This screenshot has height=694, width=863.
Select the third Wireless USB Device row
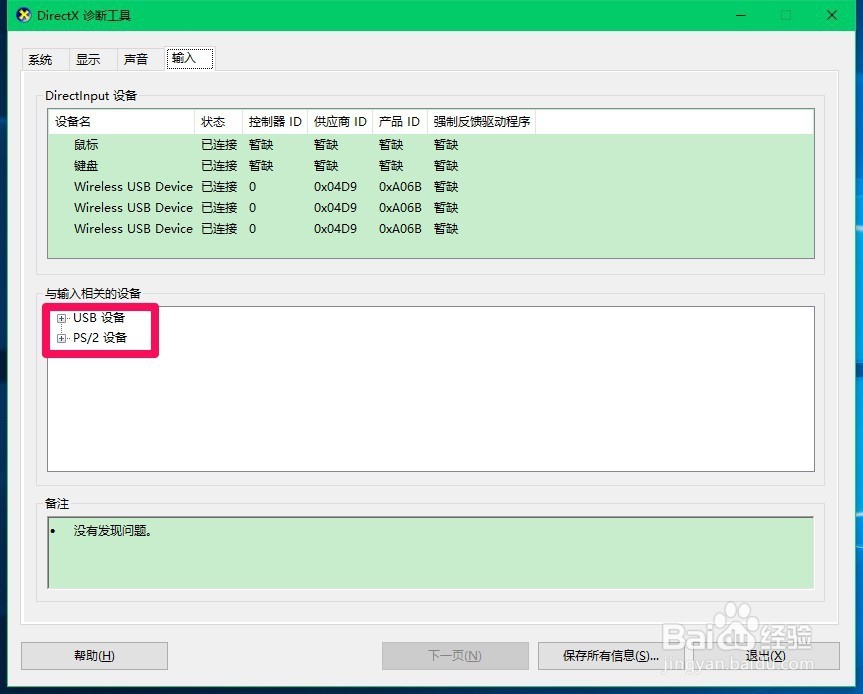(431, 228)
